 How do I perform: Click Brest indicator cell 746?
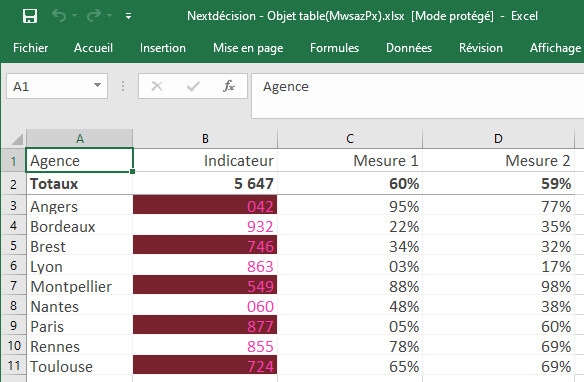pos(205,245)
